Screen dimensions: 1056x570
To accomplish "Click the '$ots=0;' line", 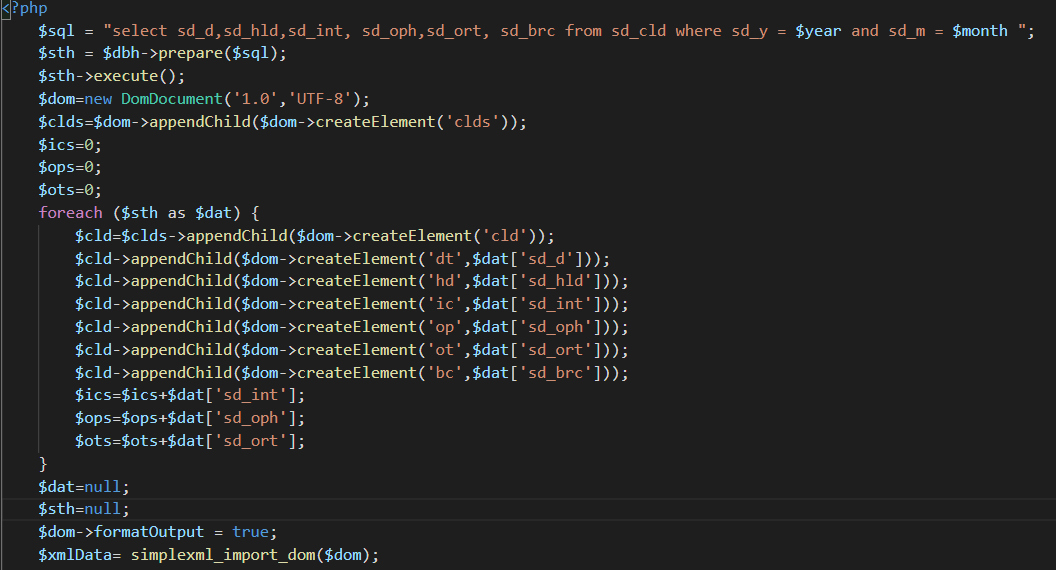I will pos(70,190).
